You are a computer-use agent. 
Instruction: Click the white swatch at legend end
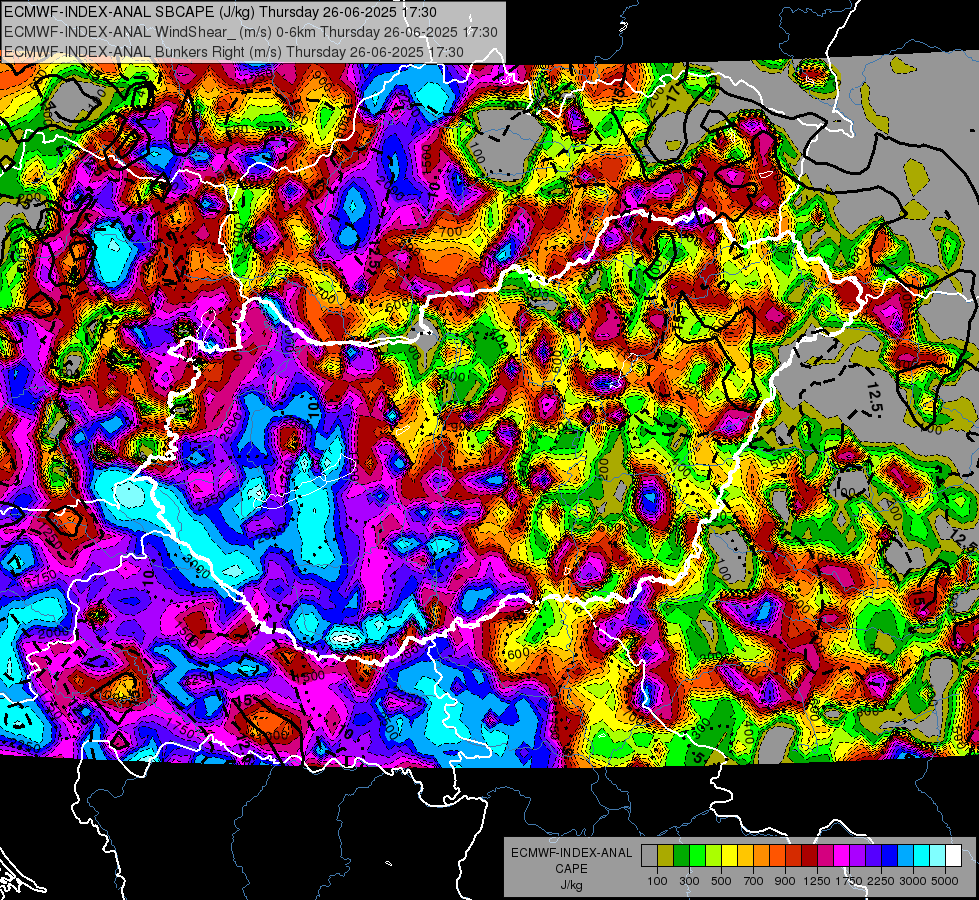pyautogui.click(x=953, y=855)
